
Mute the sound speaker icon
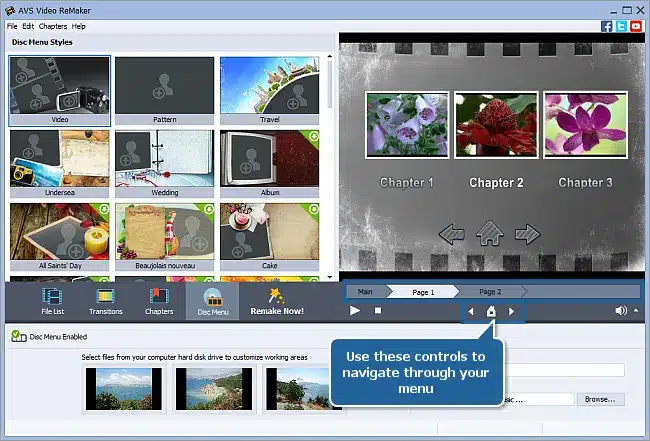pos(621,310)
